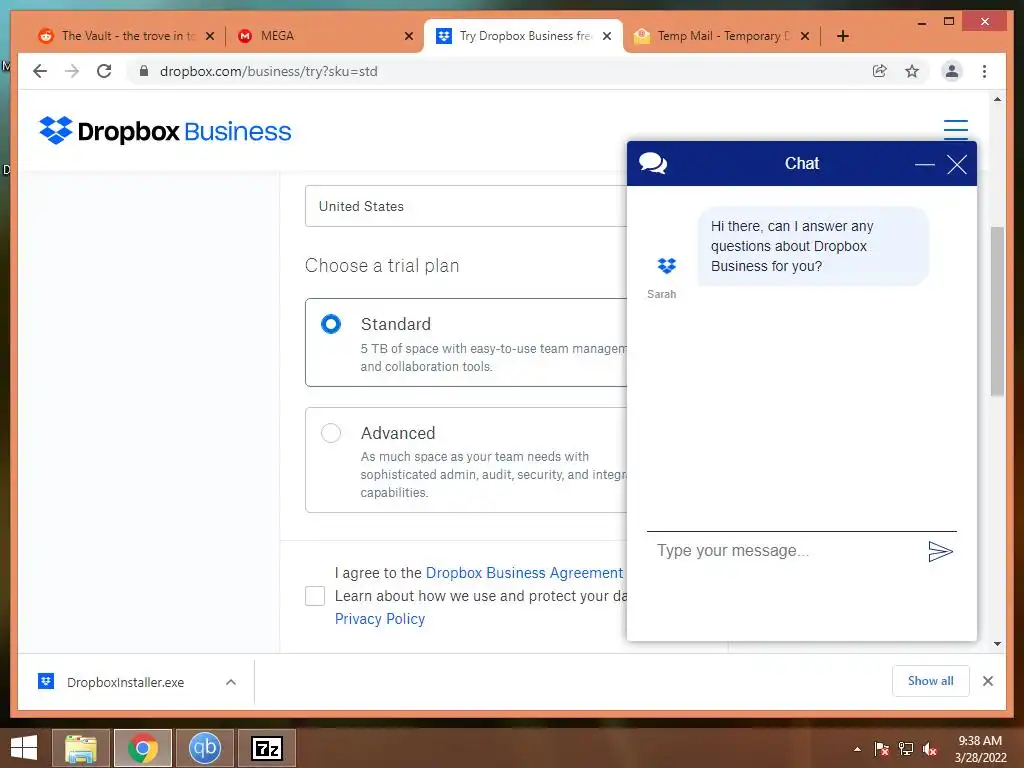Close the Try Dropbox Business tab
This screenshot has width=1024, height=768.
[x=607, y=36]
